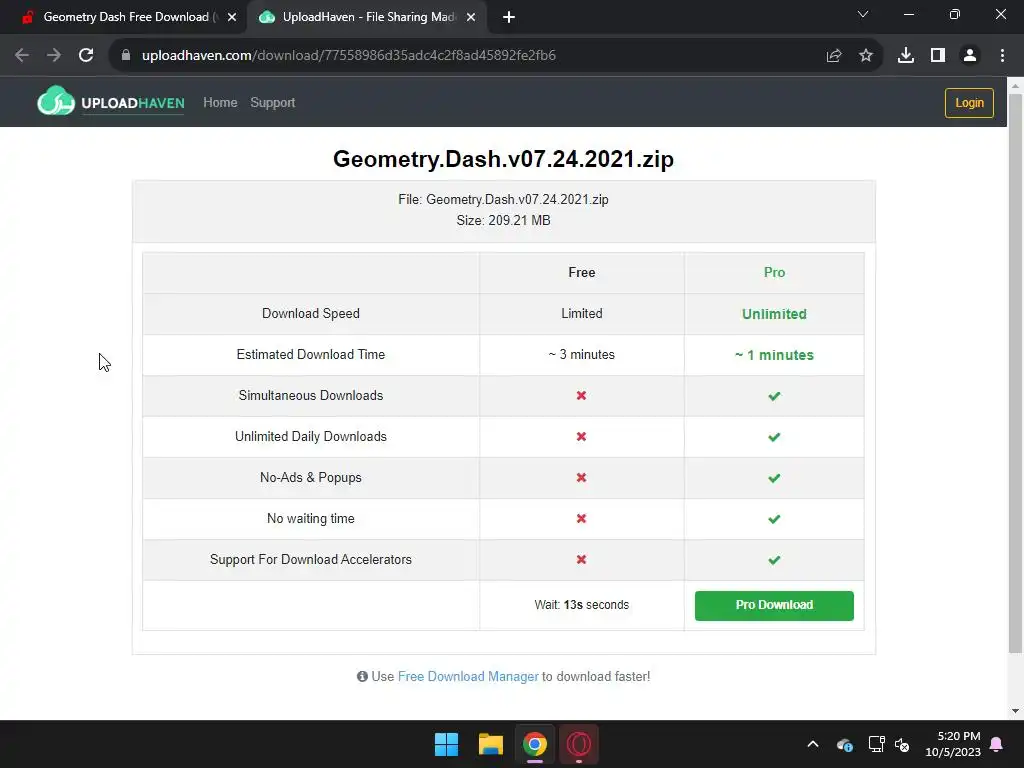1024x768 pixels.
Task: Click the green check in No-Ads & Popups row
Action: 774,478
